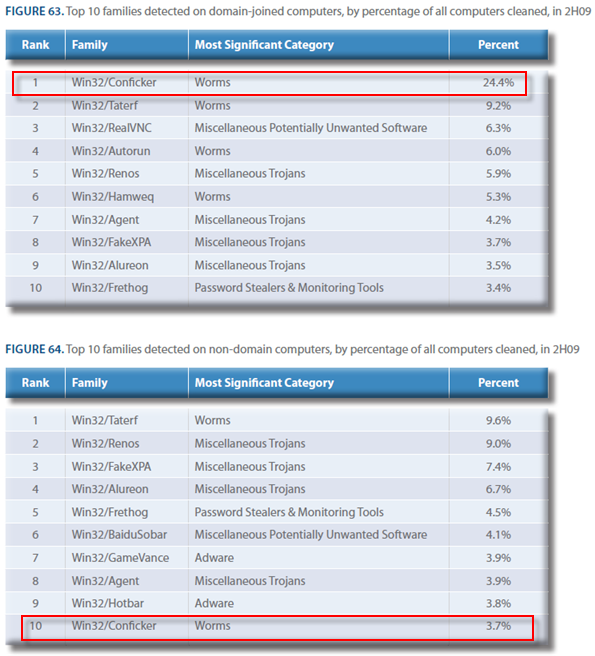Click category text in Win32/RealVNC row
Screen dimensions: 595x656
(311, 128)
